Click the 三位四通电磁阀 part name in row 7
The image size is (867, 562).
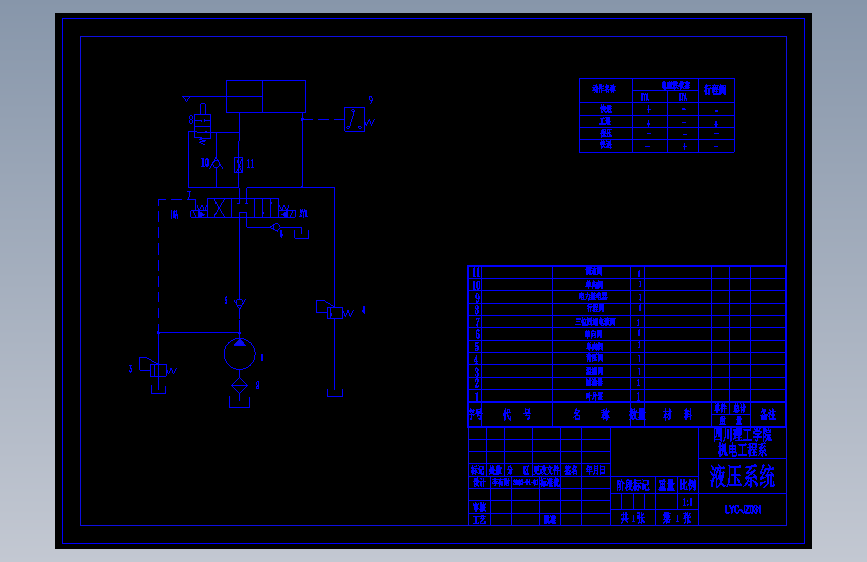click(595, 322)
